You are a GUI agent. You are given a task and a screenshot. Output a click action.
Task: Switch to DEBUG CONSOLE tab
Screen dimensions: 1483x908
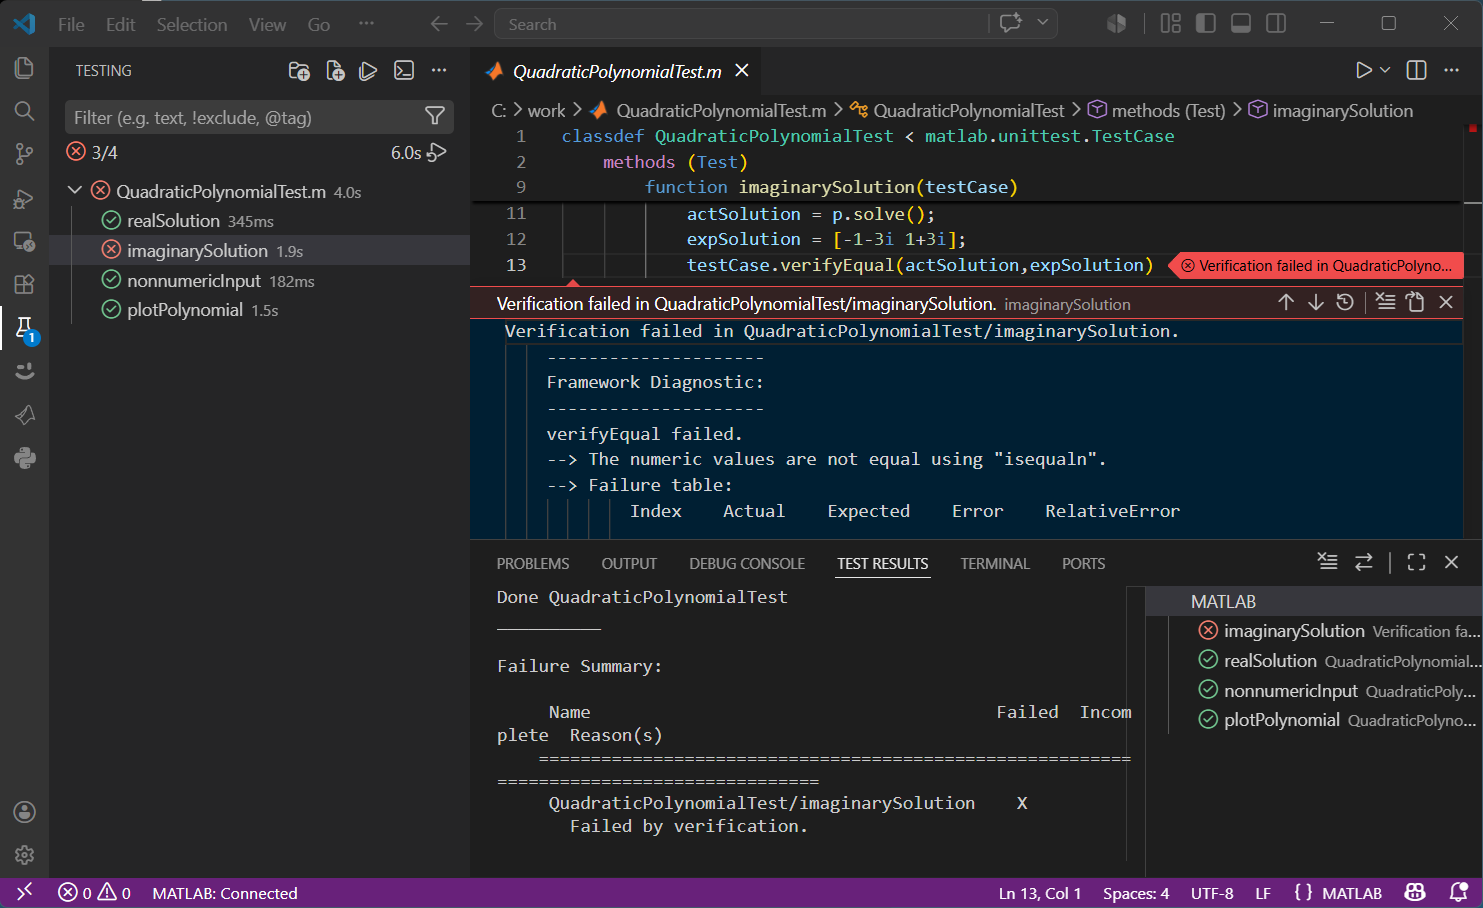tap(747, 564)
